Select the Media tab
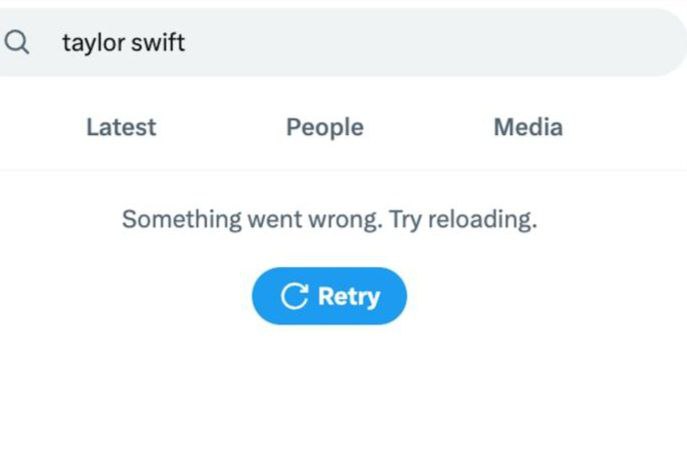Viewport: 687px width, 456px height. 528,127
